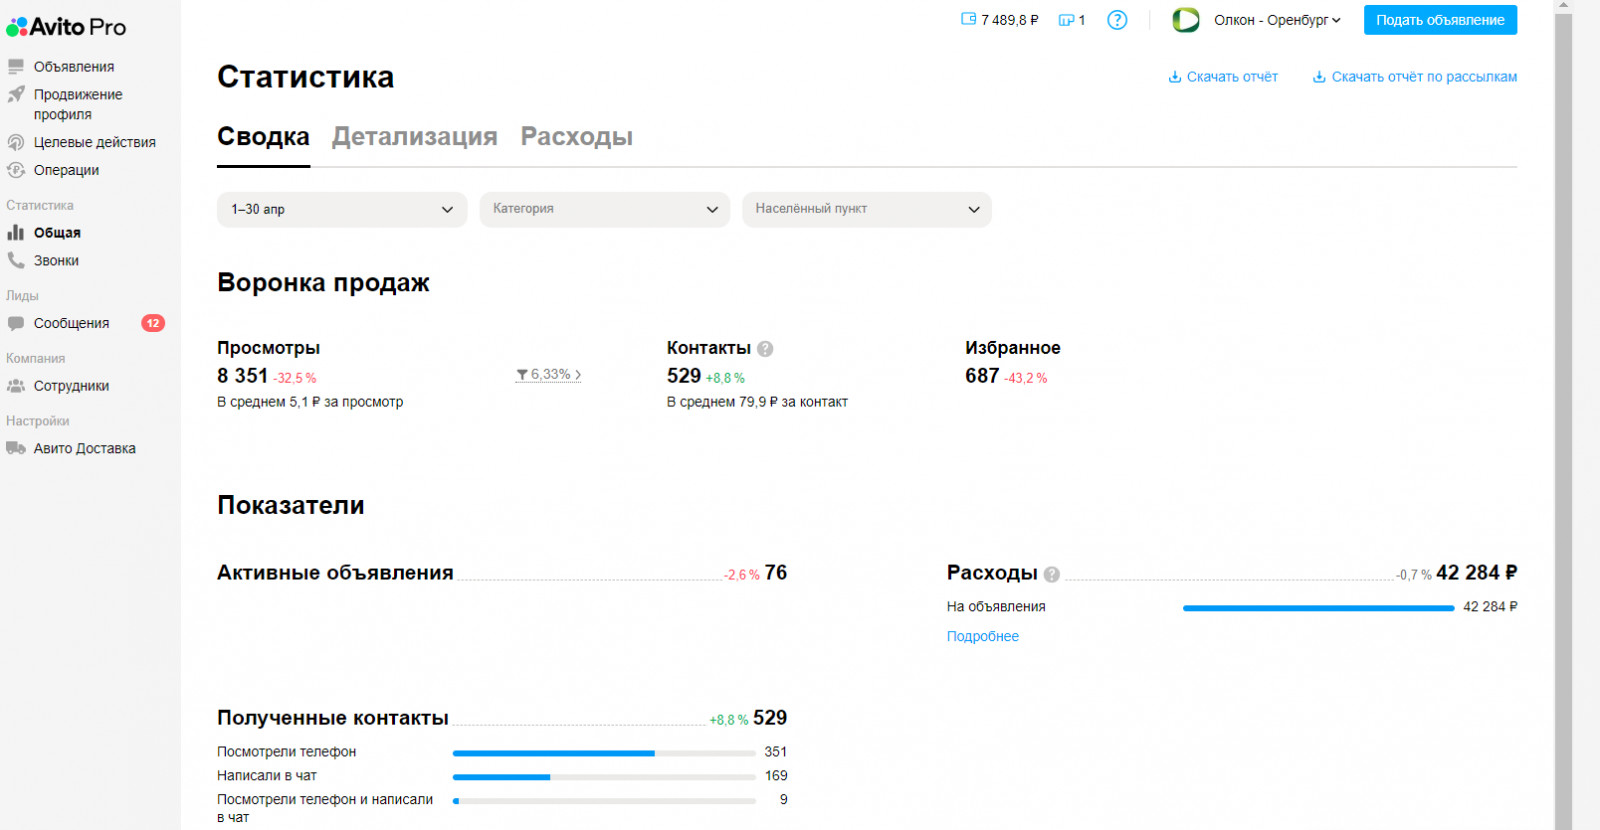Open Операции in the sidebar

[66, 170]
